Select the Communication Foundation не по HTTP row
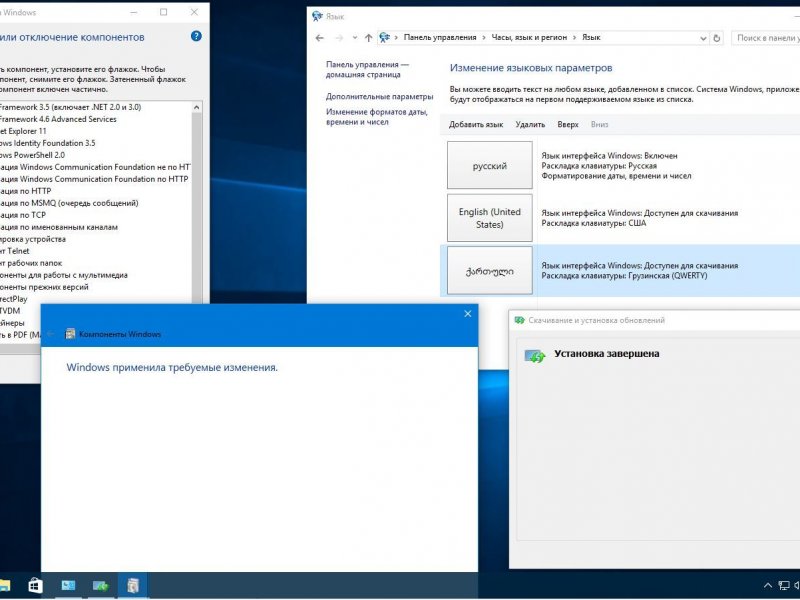This screenshot has height=600, width=800. click(x=95, y=167)
